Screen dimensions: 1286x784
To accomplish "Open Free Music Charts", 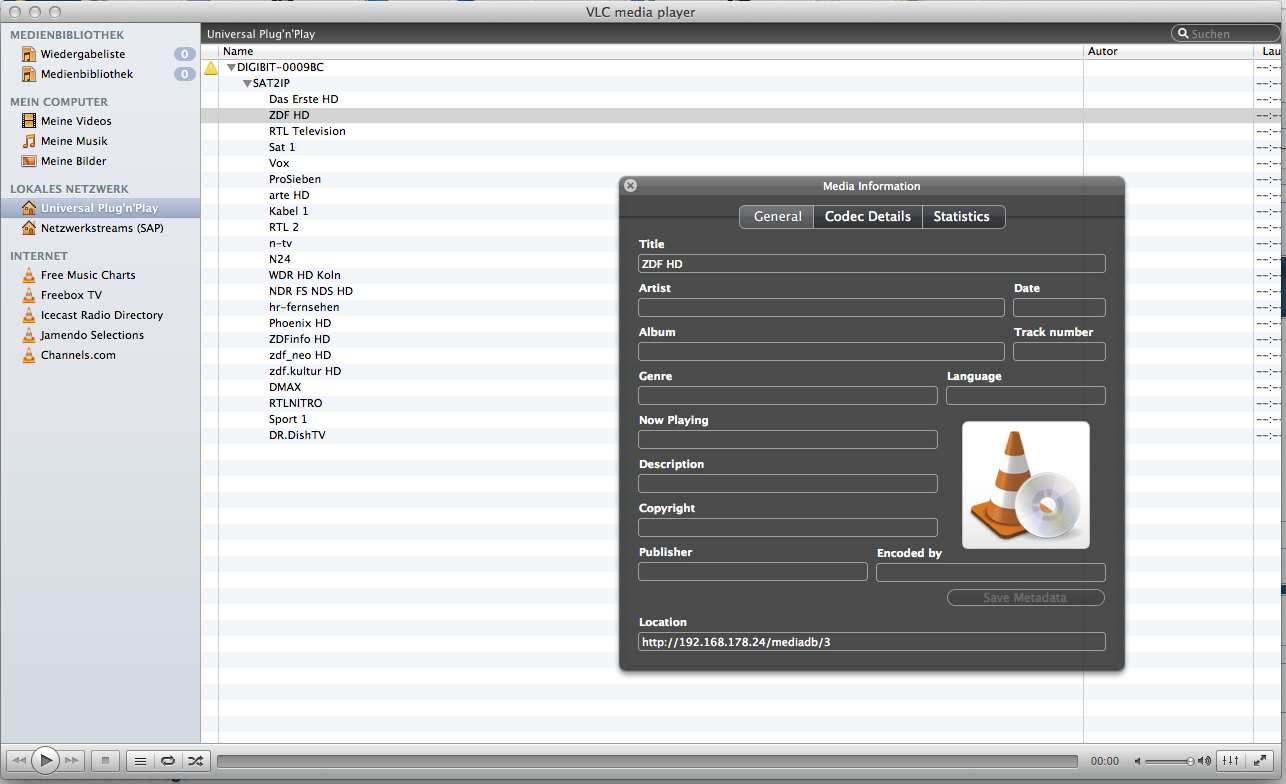I will 88,275.
